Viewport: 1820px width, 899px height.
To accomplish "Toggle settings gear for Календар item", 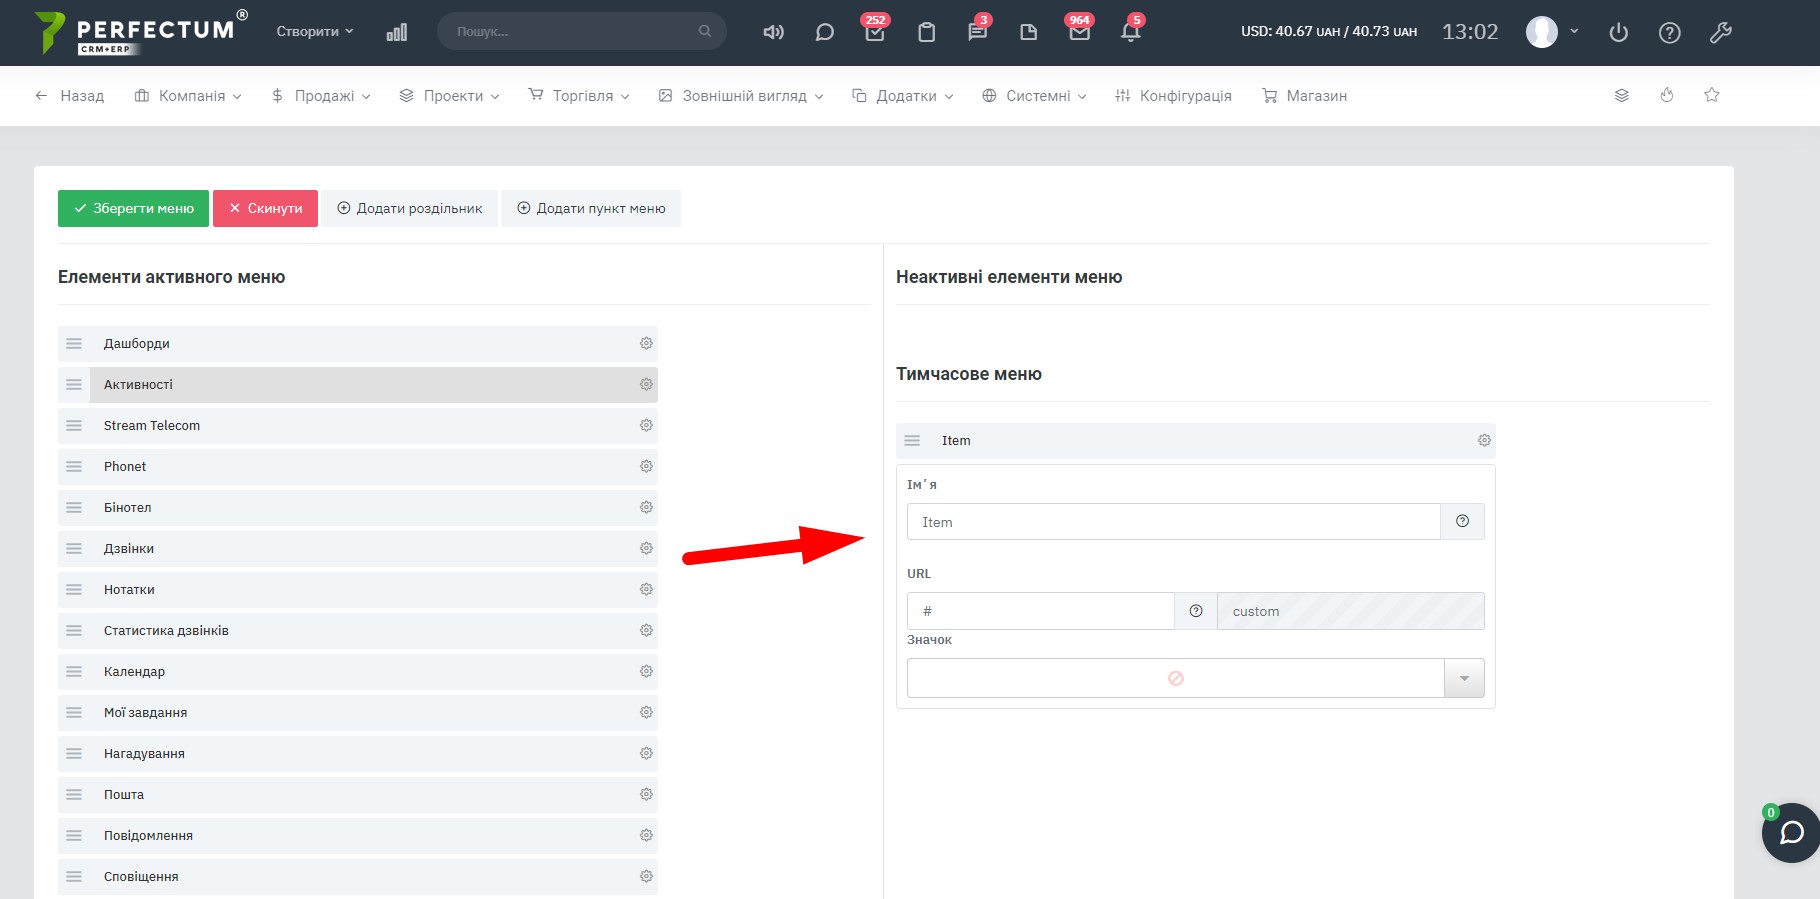I will coord(646,671).
